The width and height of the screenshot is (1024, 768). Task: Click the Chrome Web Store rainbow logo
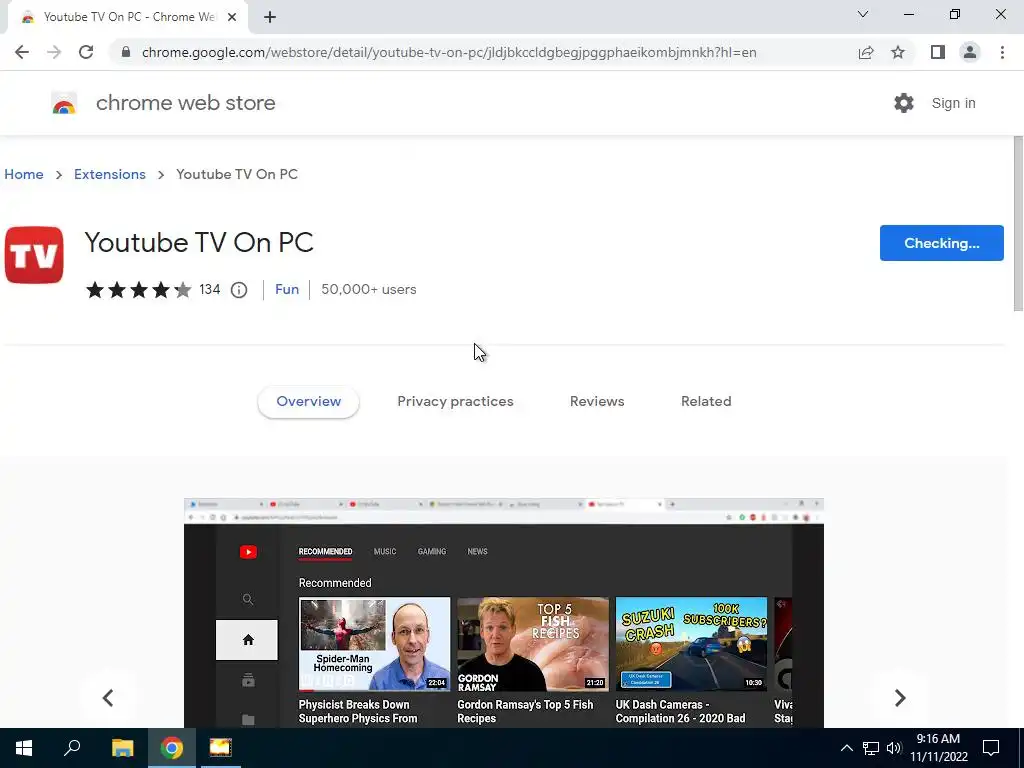(64, 103)
